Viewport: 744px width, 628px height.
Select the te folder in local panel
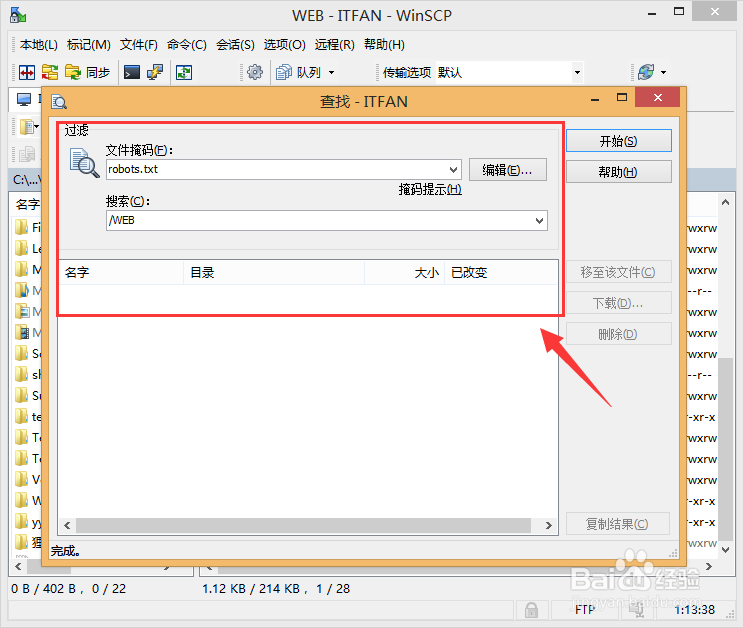(27, 417)
